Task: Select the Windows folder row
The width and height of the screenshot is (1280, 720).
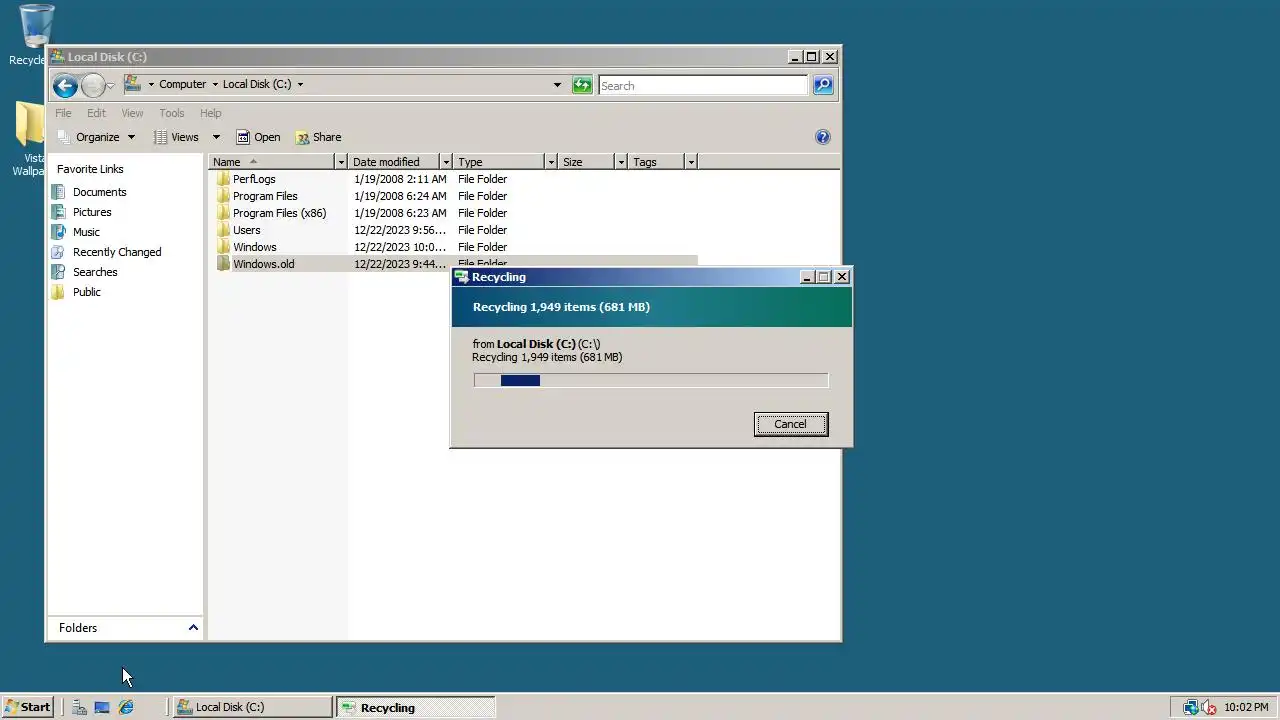Action: click(455, 247)
